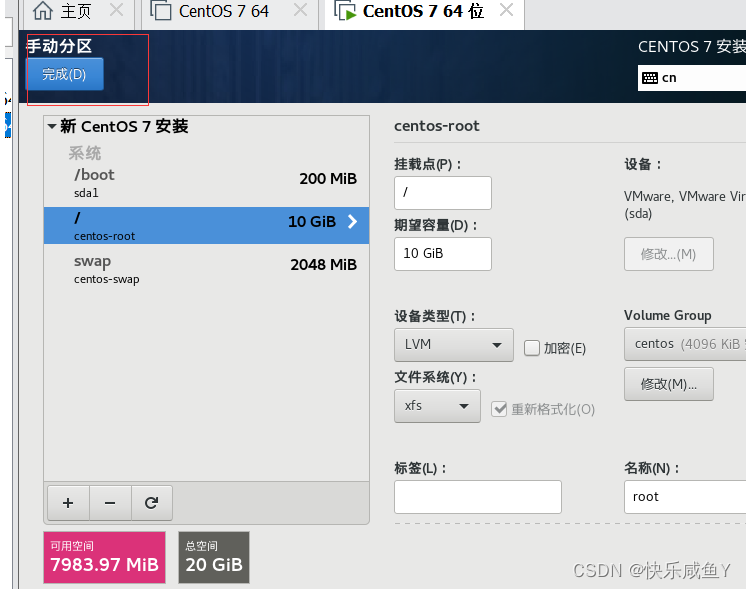This screenshot has width=746, height=589.
Task: Click the home icon on the 主页 tab
Action: pyautogui.click(x=43, y=10)
